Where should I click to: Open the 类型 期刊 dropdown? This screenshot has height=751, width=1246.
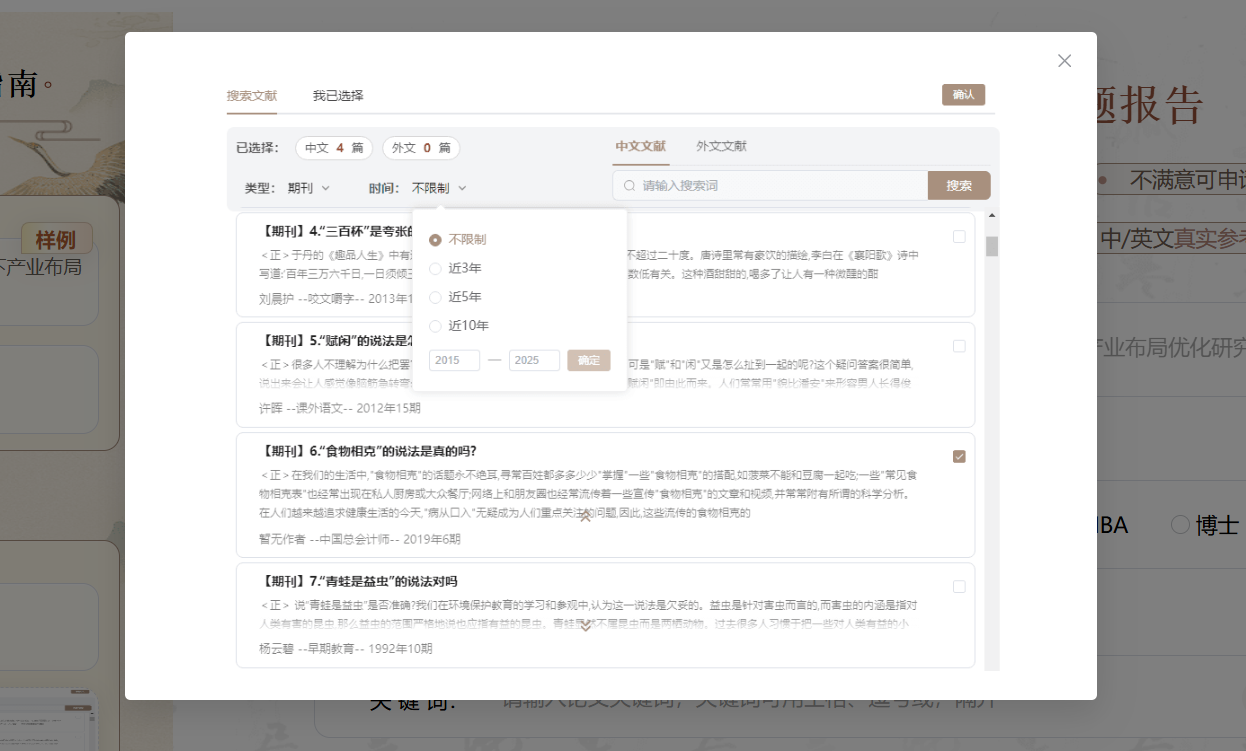point(309,188)
